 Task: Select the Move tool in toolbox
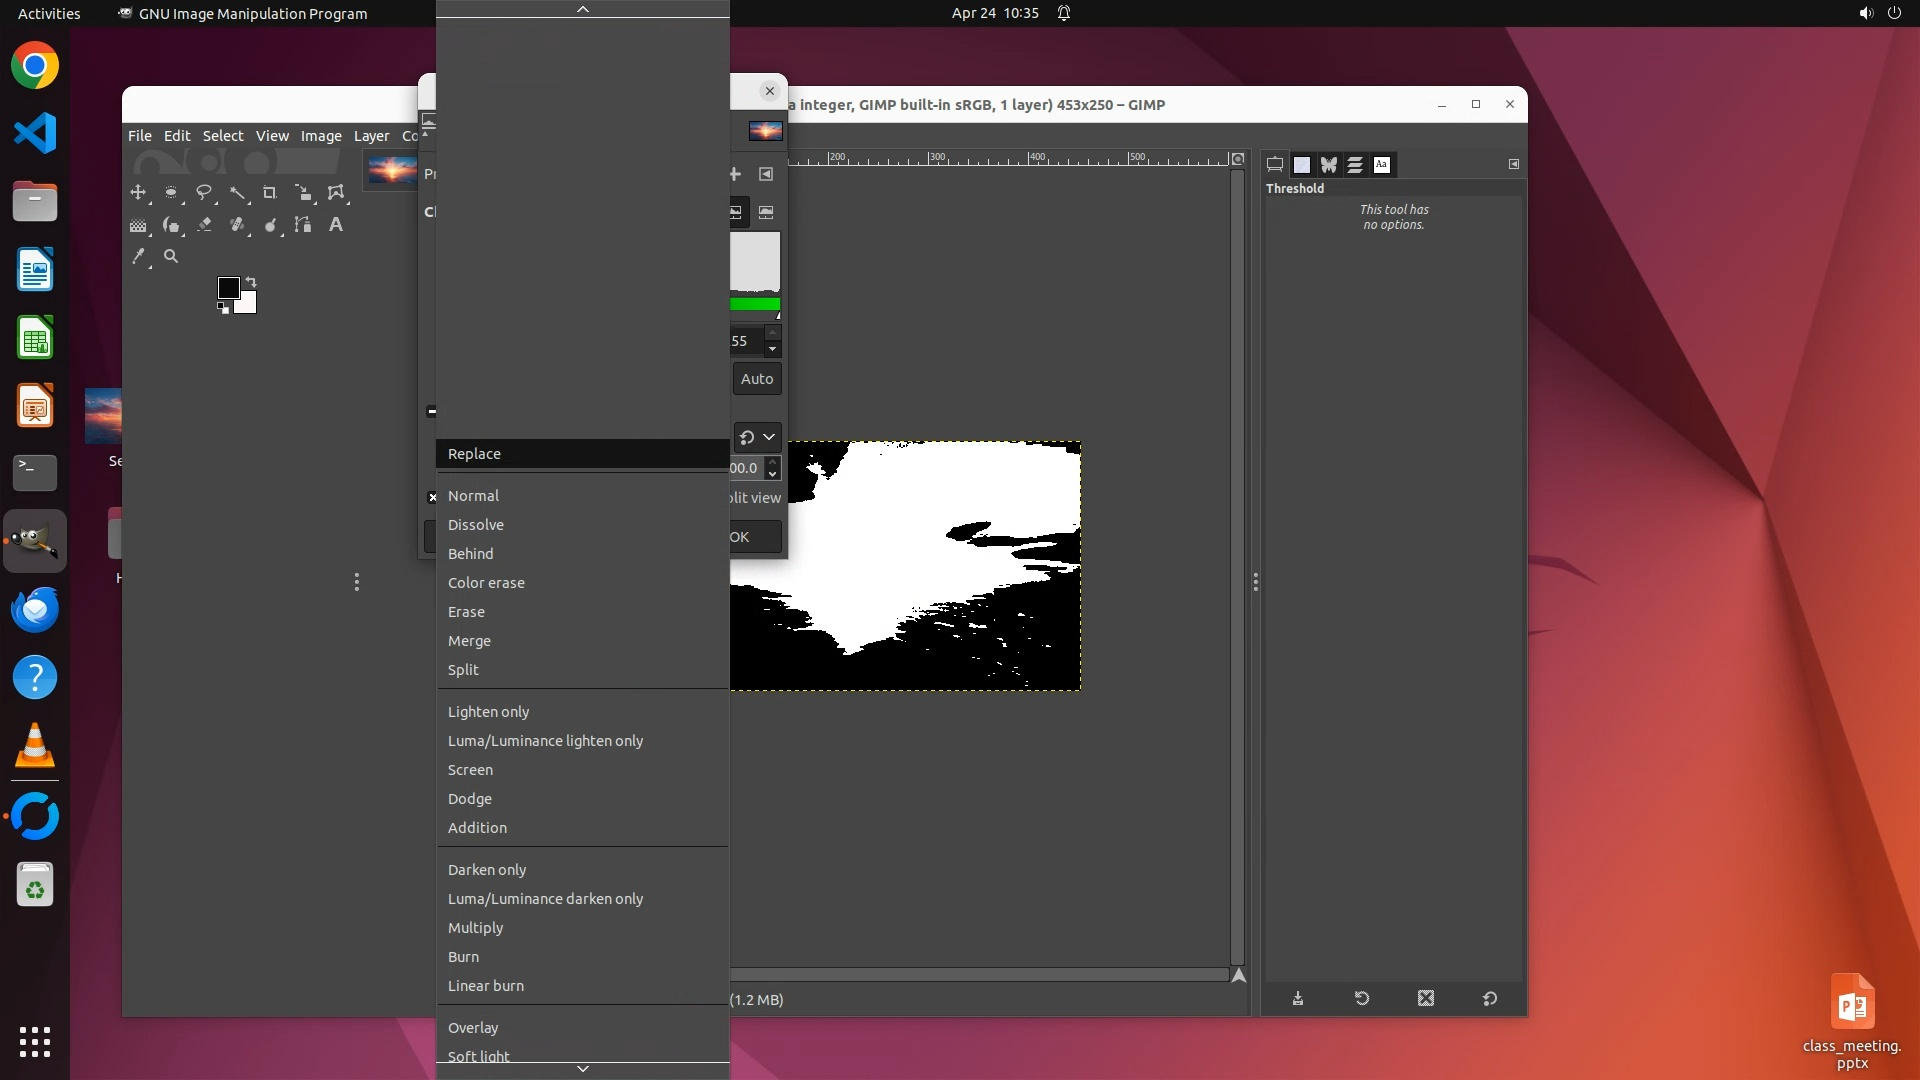pos(138,192)
